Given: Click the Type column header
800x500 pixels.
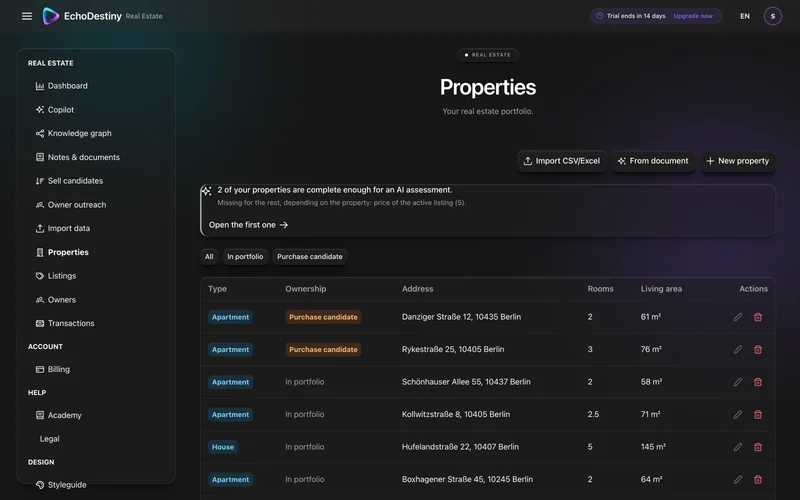Looking at the screenshot, I should tap(217, 289).
